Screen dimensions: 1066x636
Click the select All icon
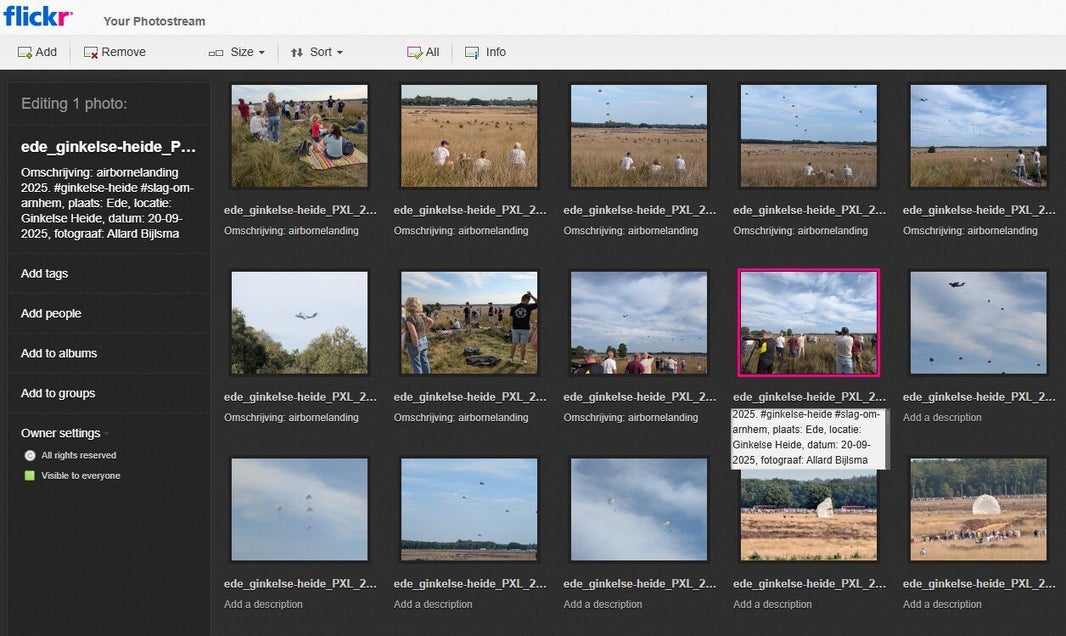pyautogui.click(x=414, y=52)
